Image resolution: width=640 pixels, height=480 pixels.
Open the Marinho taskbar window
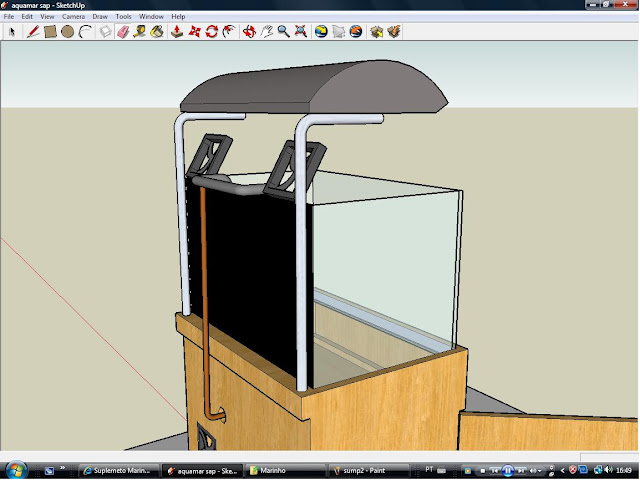click(286, 471)
